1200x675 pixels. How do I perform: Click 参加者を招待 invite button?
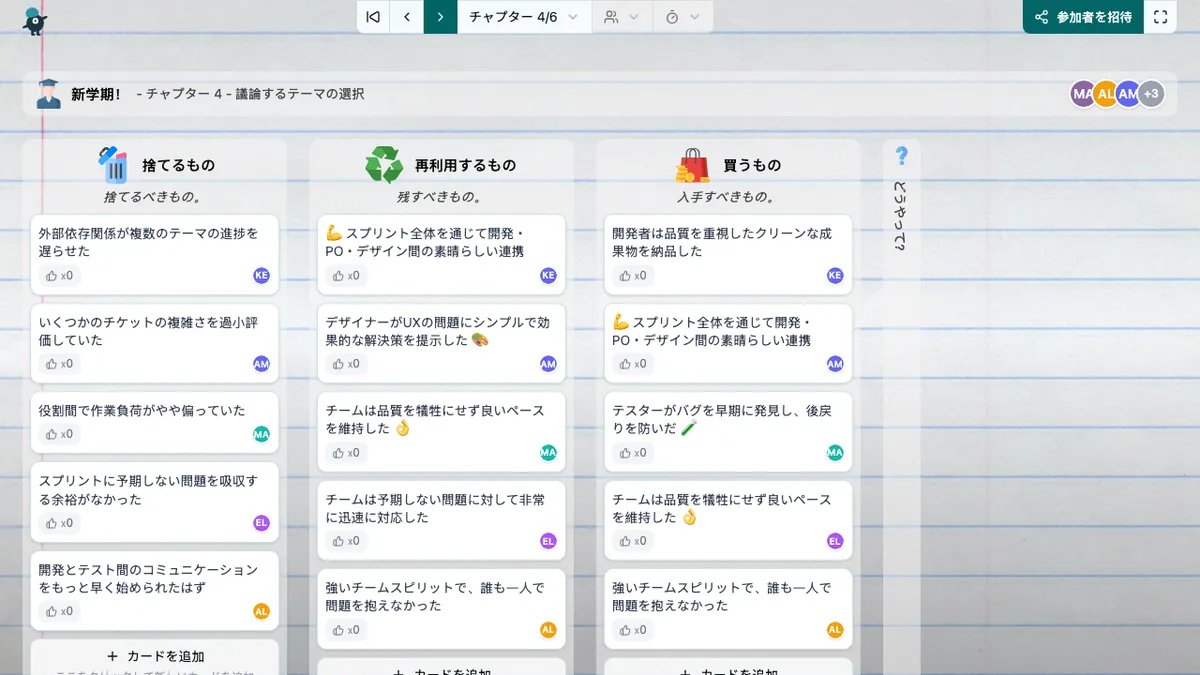tap(1083, 17)
